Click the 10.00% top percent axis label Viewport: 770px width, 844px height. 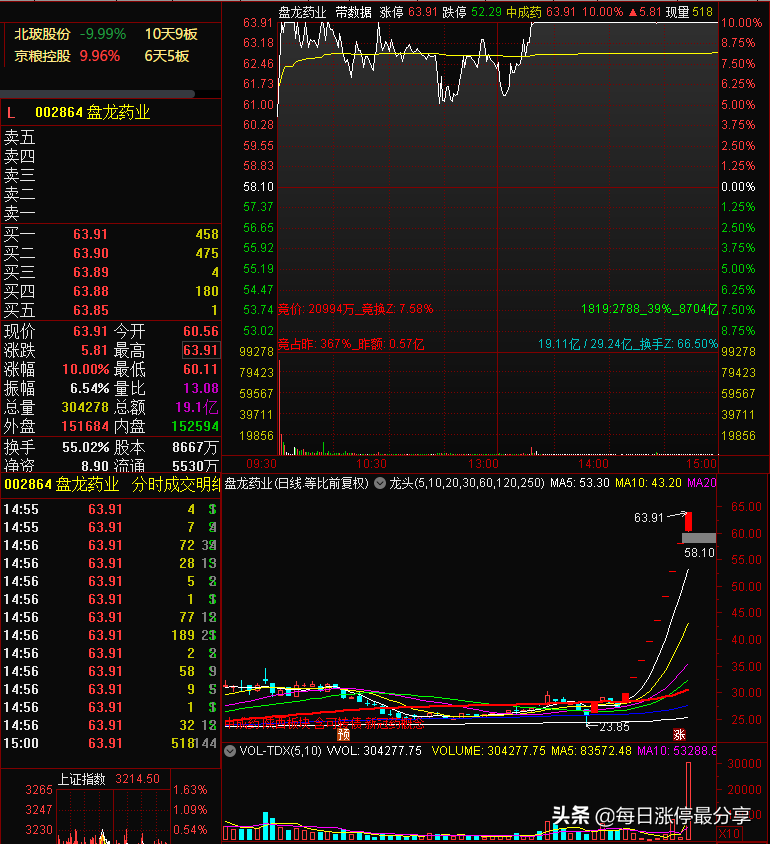coord(741,23)
